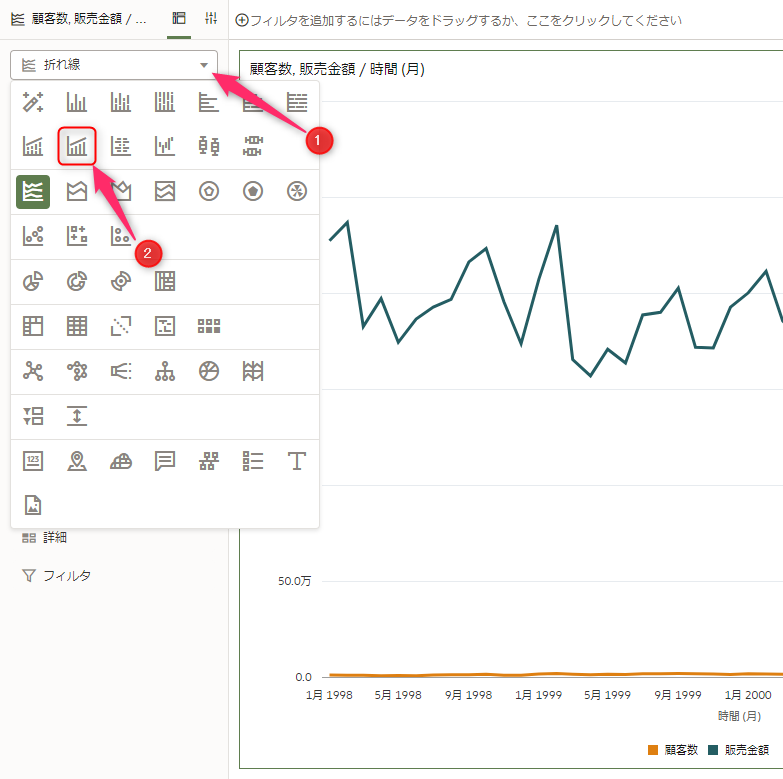This screenshot has height=779, width=783.
Task: Insert an image using the picture file icon
Action: [33, 505]
